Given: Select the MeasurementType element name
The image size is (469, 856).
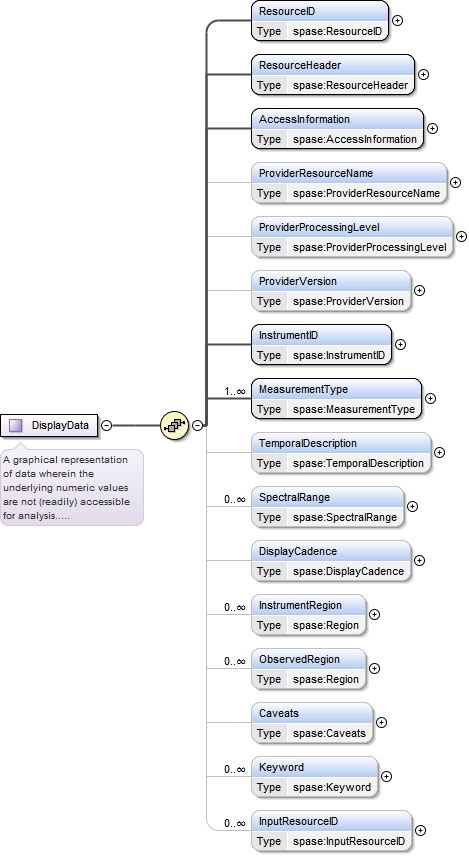Looking at the screenshot, I should click(303, 390).
